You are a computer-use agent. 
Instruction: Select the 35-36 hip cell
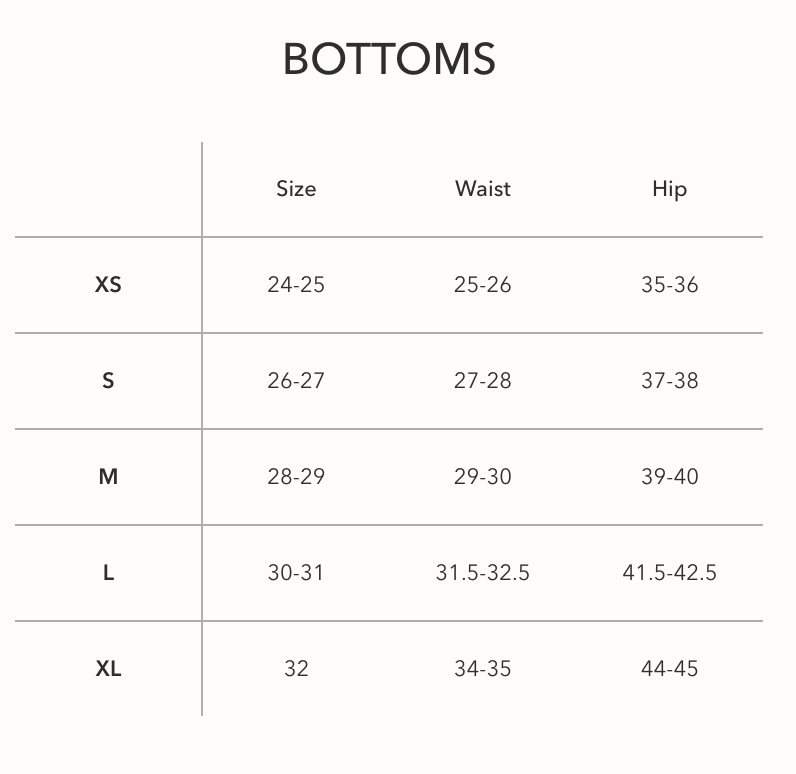coord(670,284)
